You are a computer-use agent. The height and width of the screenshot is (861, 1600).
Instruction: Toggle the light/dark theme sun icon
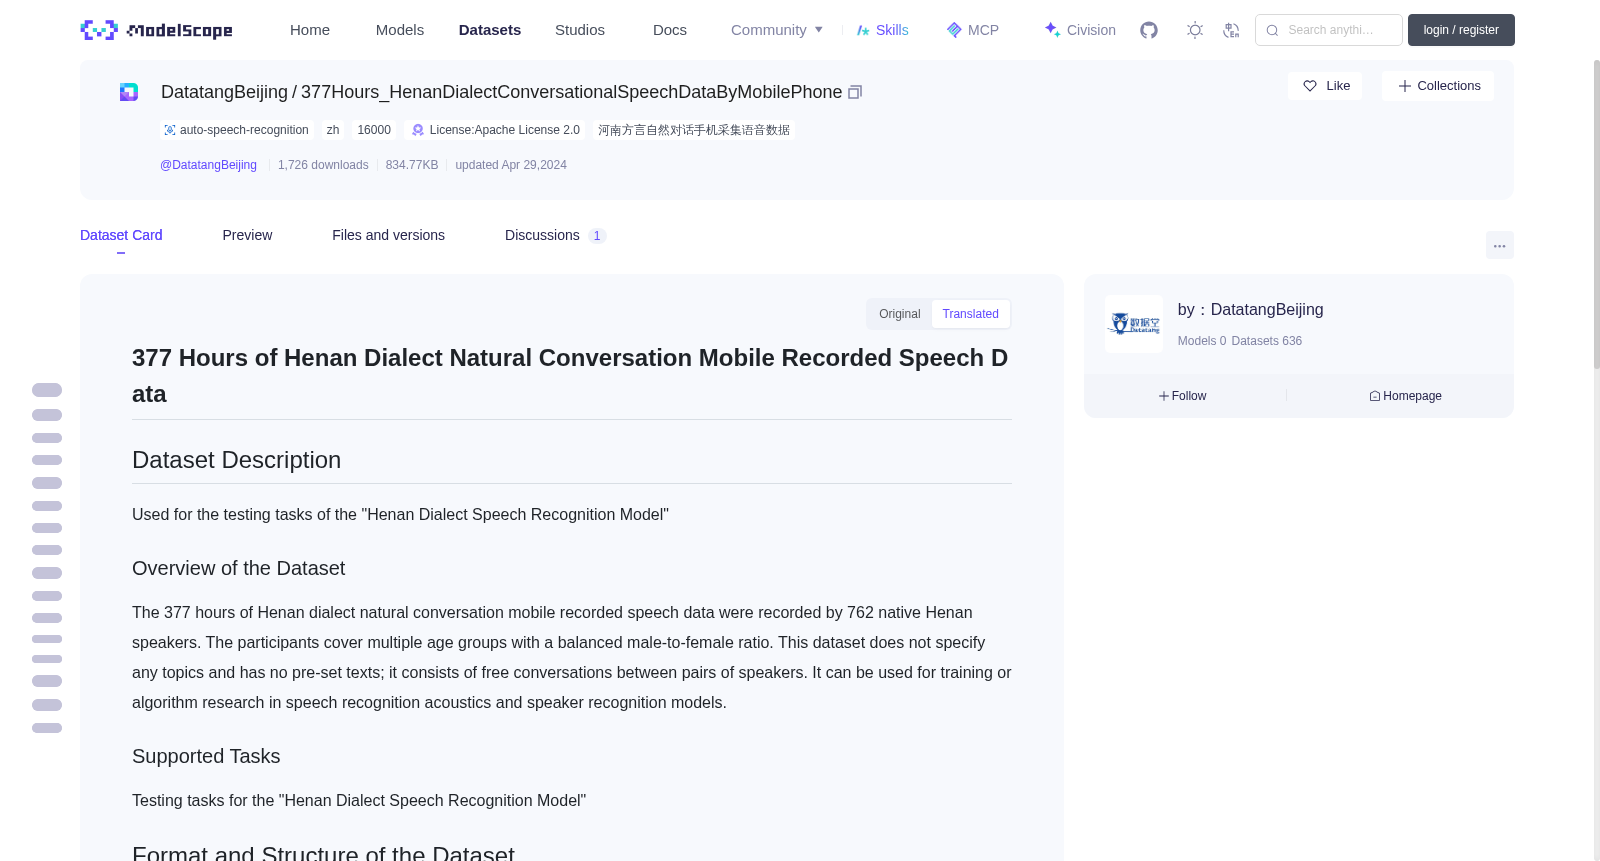click(x=1195, y=30)
